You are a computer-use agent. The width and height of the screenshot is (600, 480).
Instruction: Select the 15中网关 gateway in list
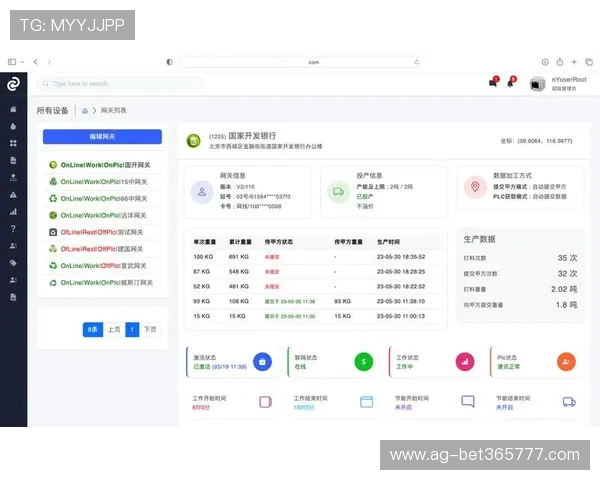pos(103,182)
